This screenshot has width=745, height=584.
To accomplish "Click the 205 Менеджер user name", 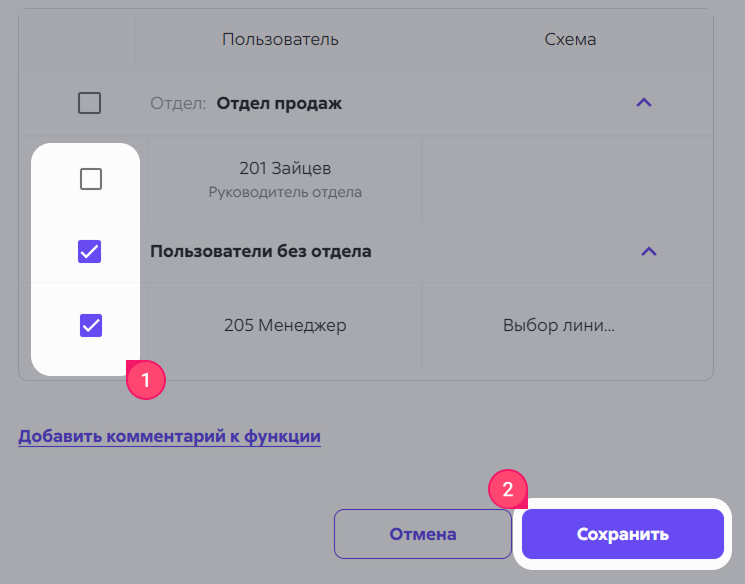I will click(x=285, y=325).
